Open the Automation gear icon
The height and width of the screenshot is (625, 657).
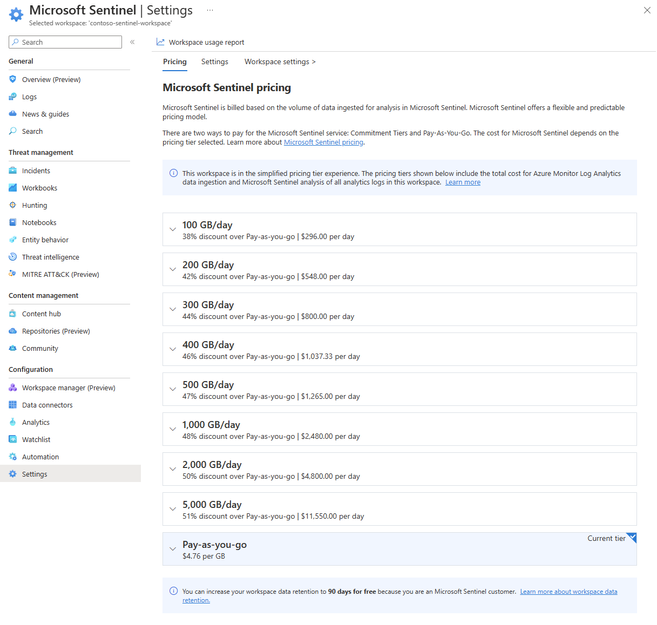pos(13,457)
